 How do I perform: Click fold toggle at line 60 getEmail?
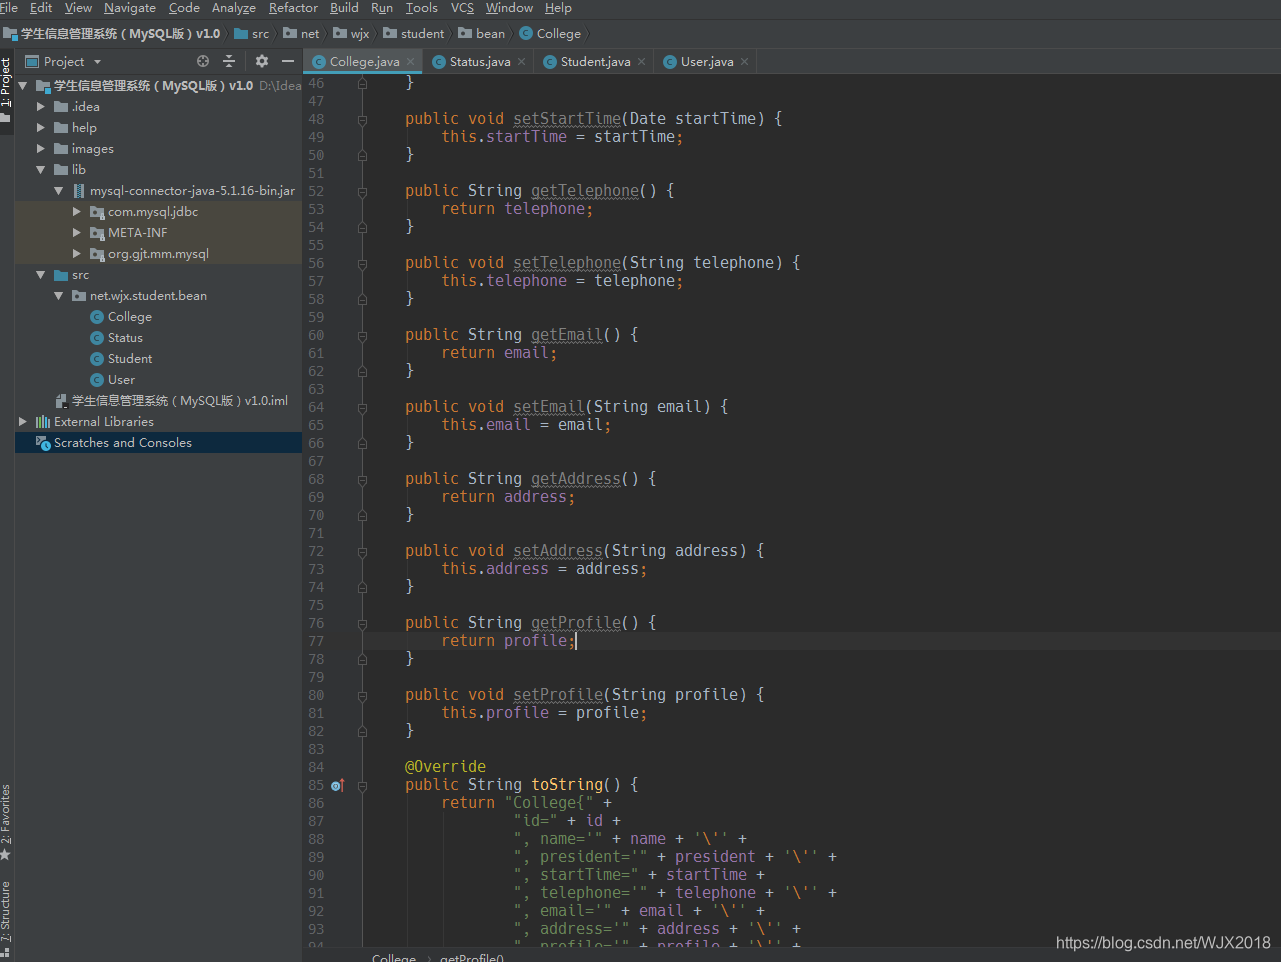coord(362,335)
